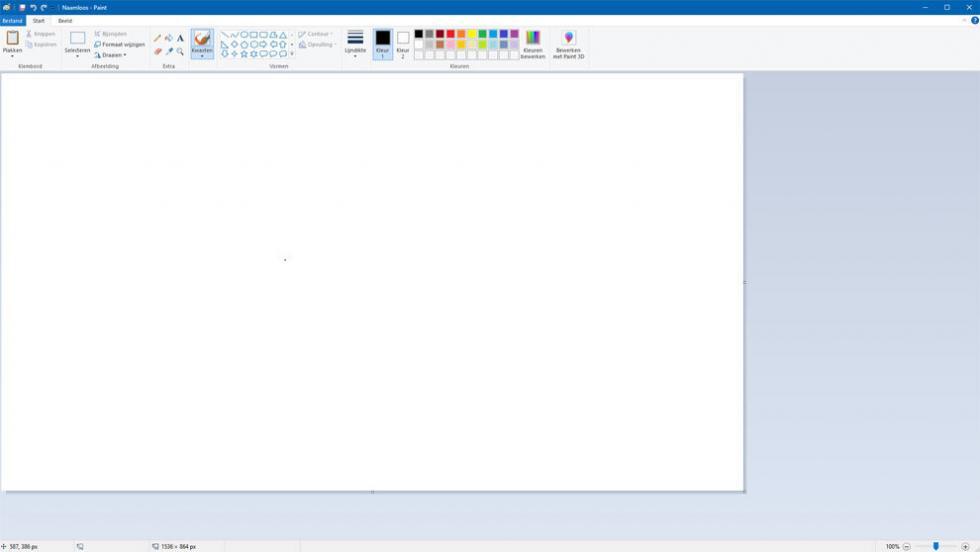Choose the Pentagon shape
This screenshot has height=552, width=980.
point(244,44)
